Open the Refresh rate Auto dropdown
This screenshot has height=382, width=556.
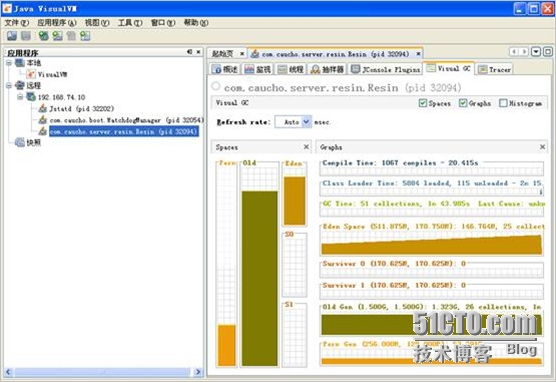click(306, 122)
